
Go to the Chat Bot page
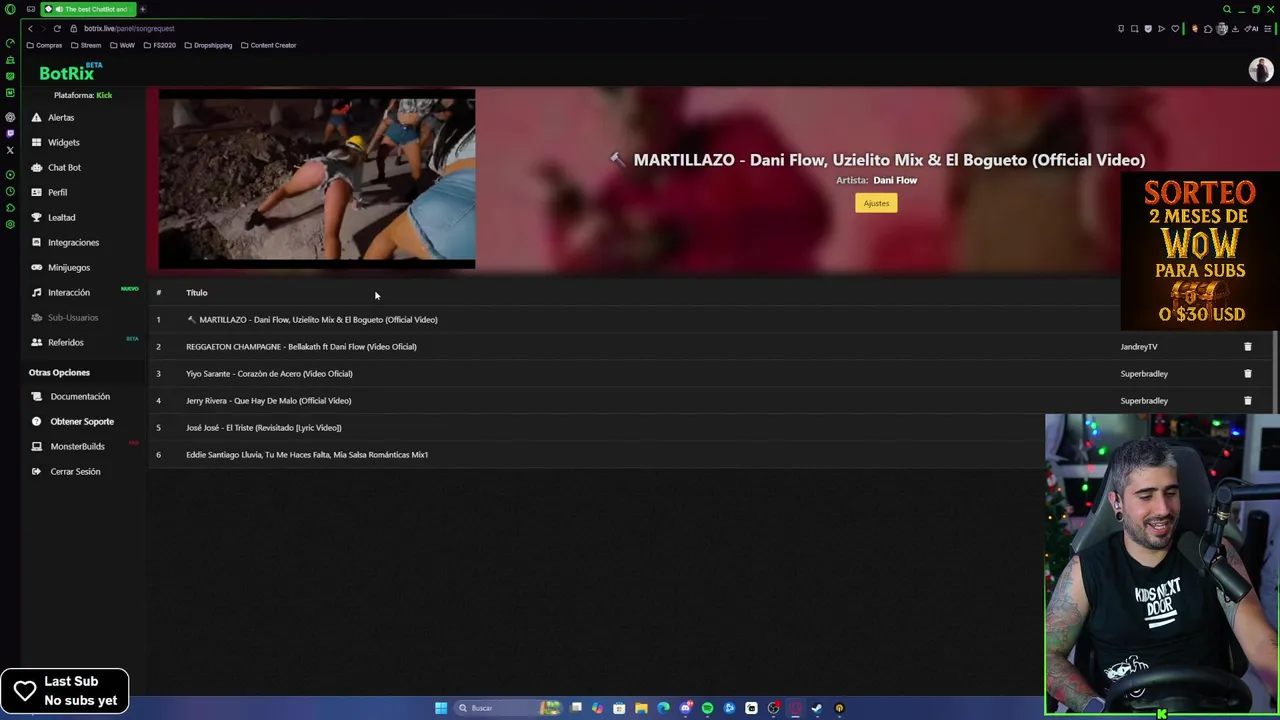(64, 167)
